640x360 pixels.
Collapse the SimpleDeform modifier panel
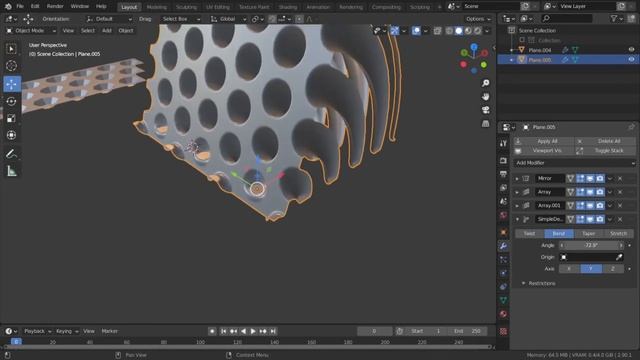[x=517, y=219]
